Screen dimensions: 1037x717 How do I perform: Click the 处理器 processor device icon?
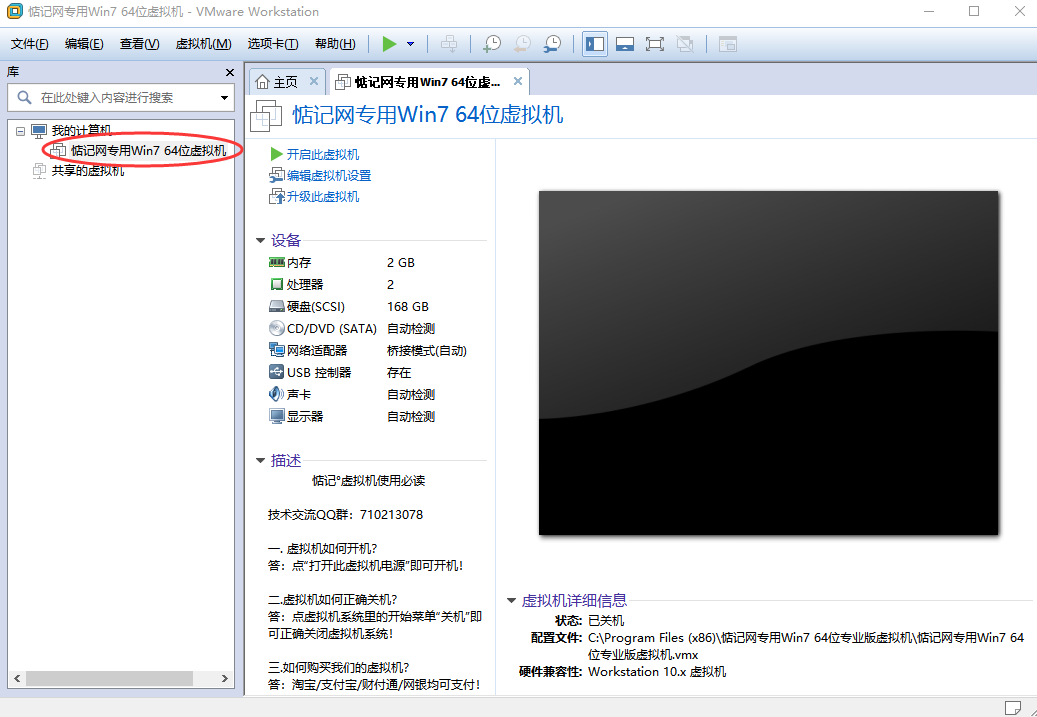[276, 284]
